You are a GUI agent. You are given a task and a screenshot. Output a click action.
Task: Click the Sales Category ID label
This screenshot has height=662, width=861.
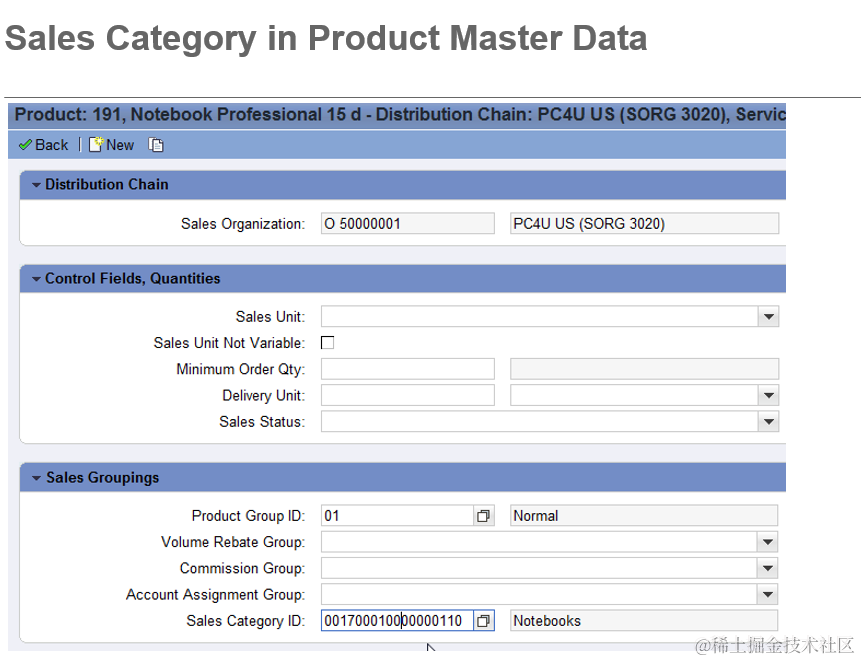[x=245, y=621]
